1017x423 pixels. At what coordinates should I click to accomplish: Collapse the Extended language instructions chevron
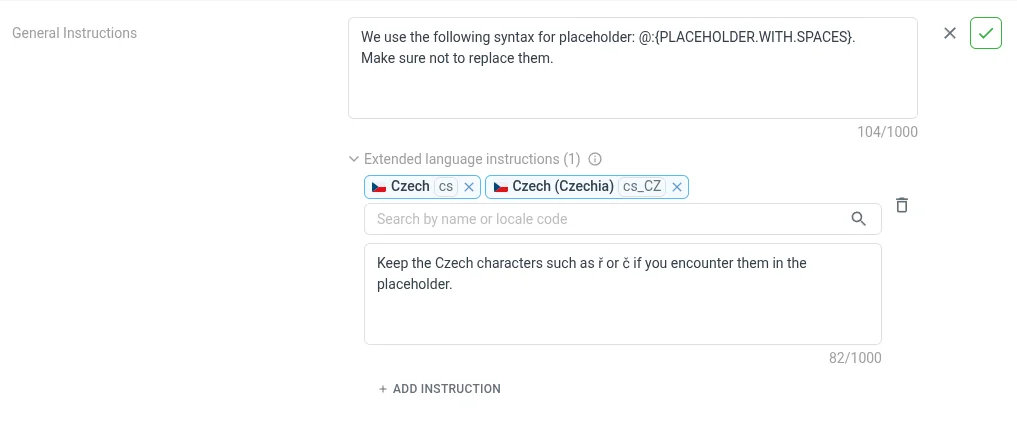click(353, 159)
